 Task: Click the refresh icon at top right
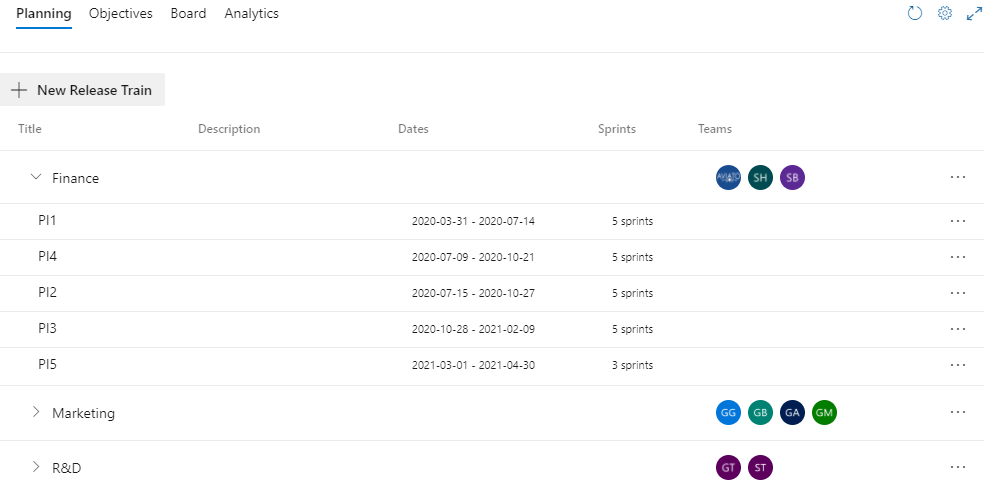(914, 14)
